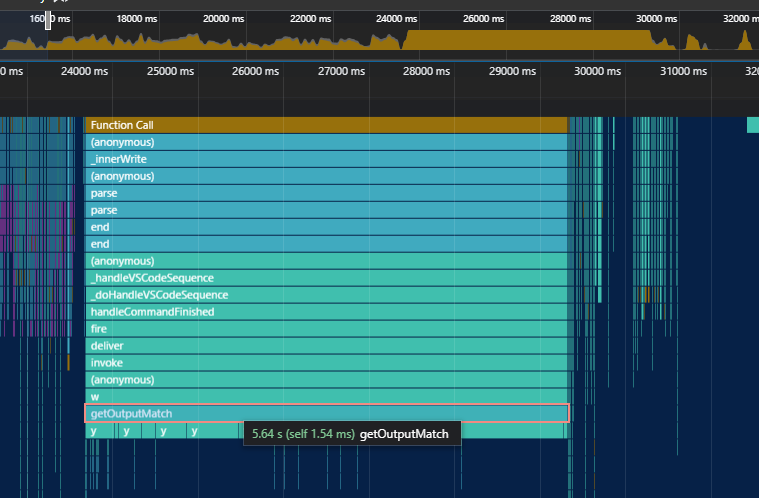This screenshot has width=759, height=498.
Task: Select the leftmost y frame under getOutputMatch
Action: 100,431
